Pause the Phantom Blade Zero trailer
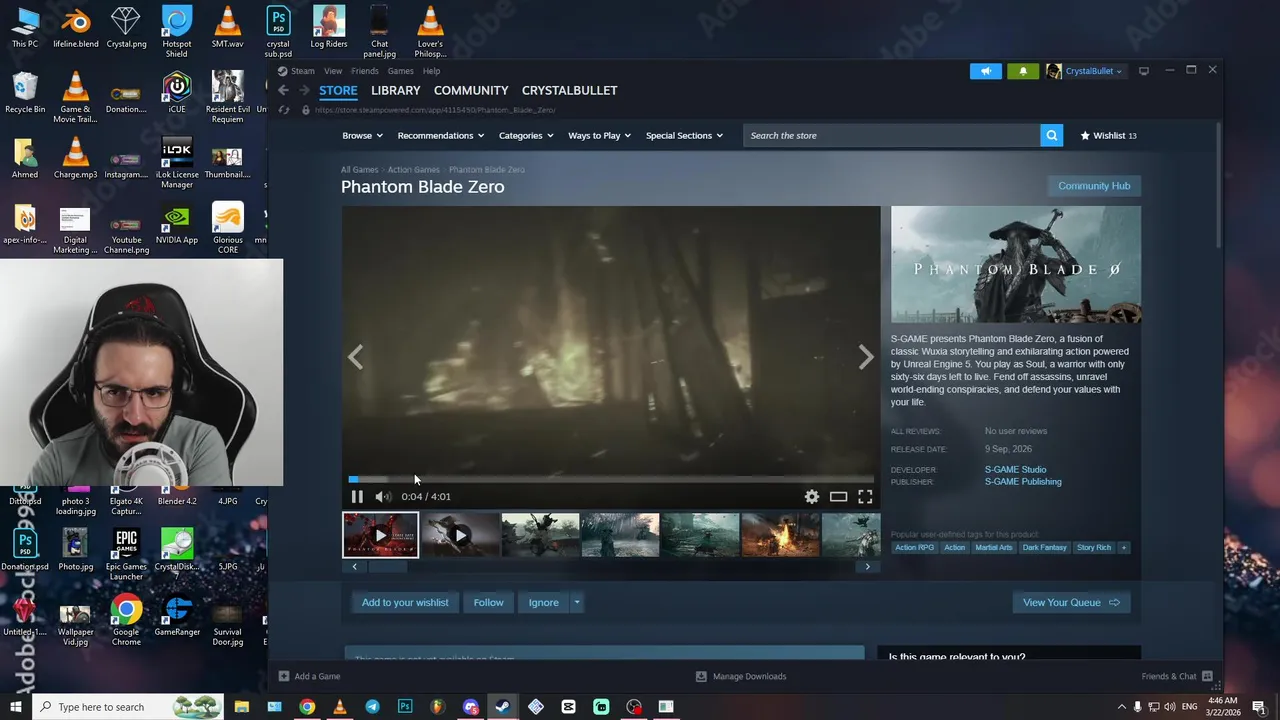 (357, 496)
